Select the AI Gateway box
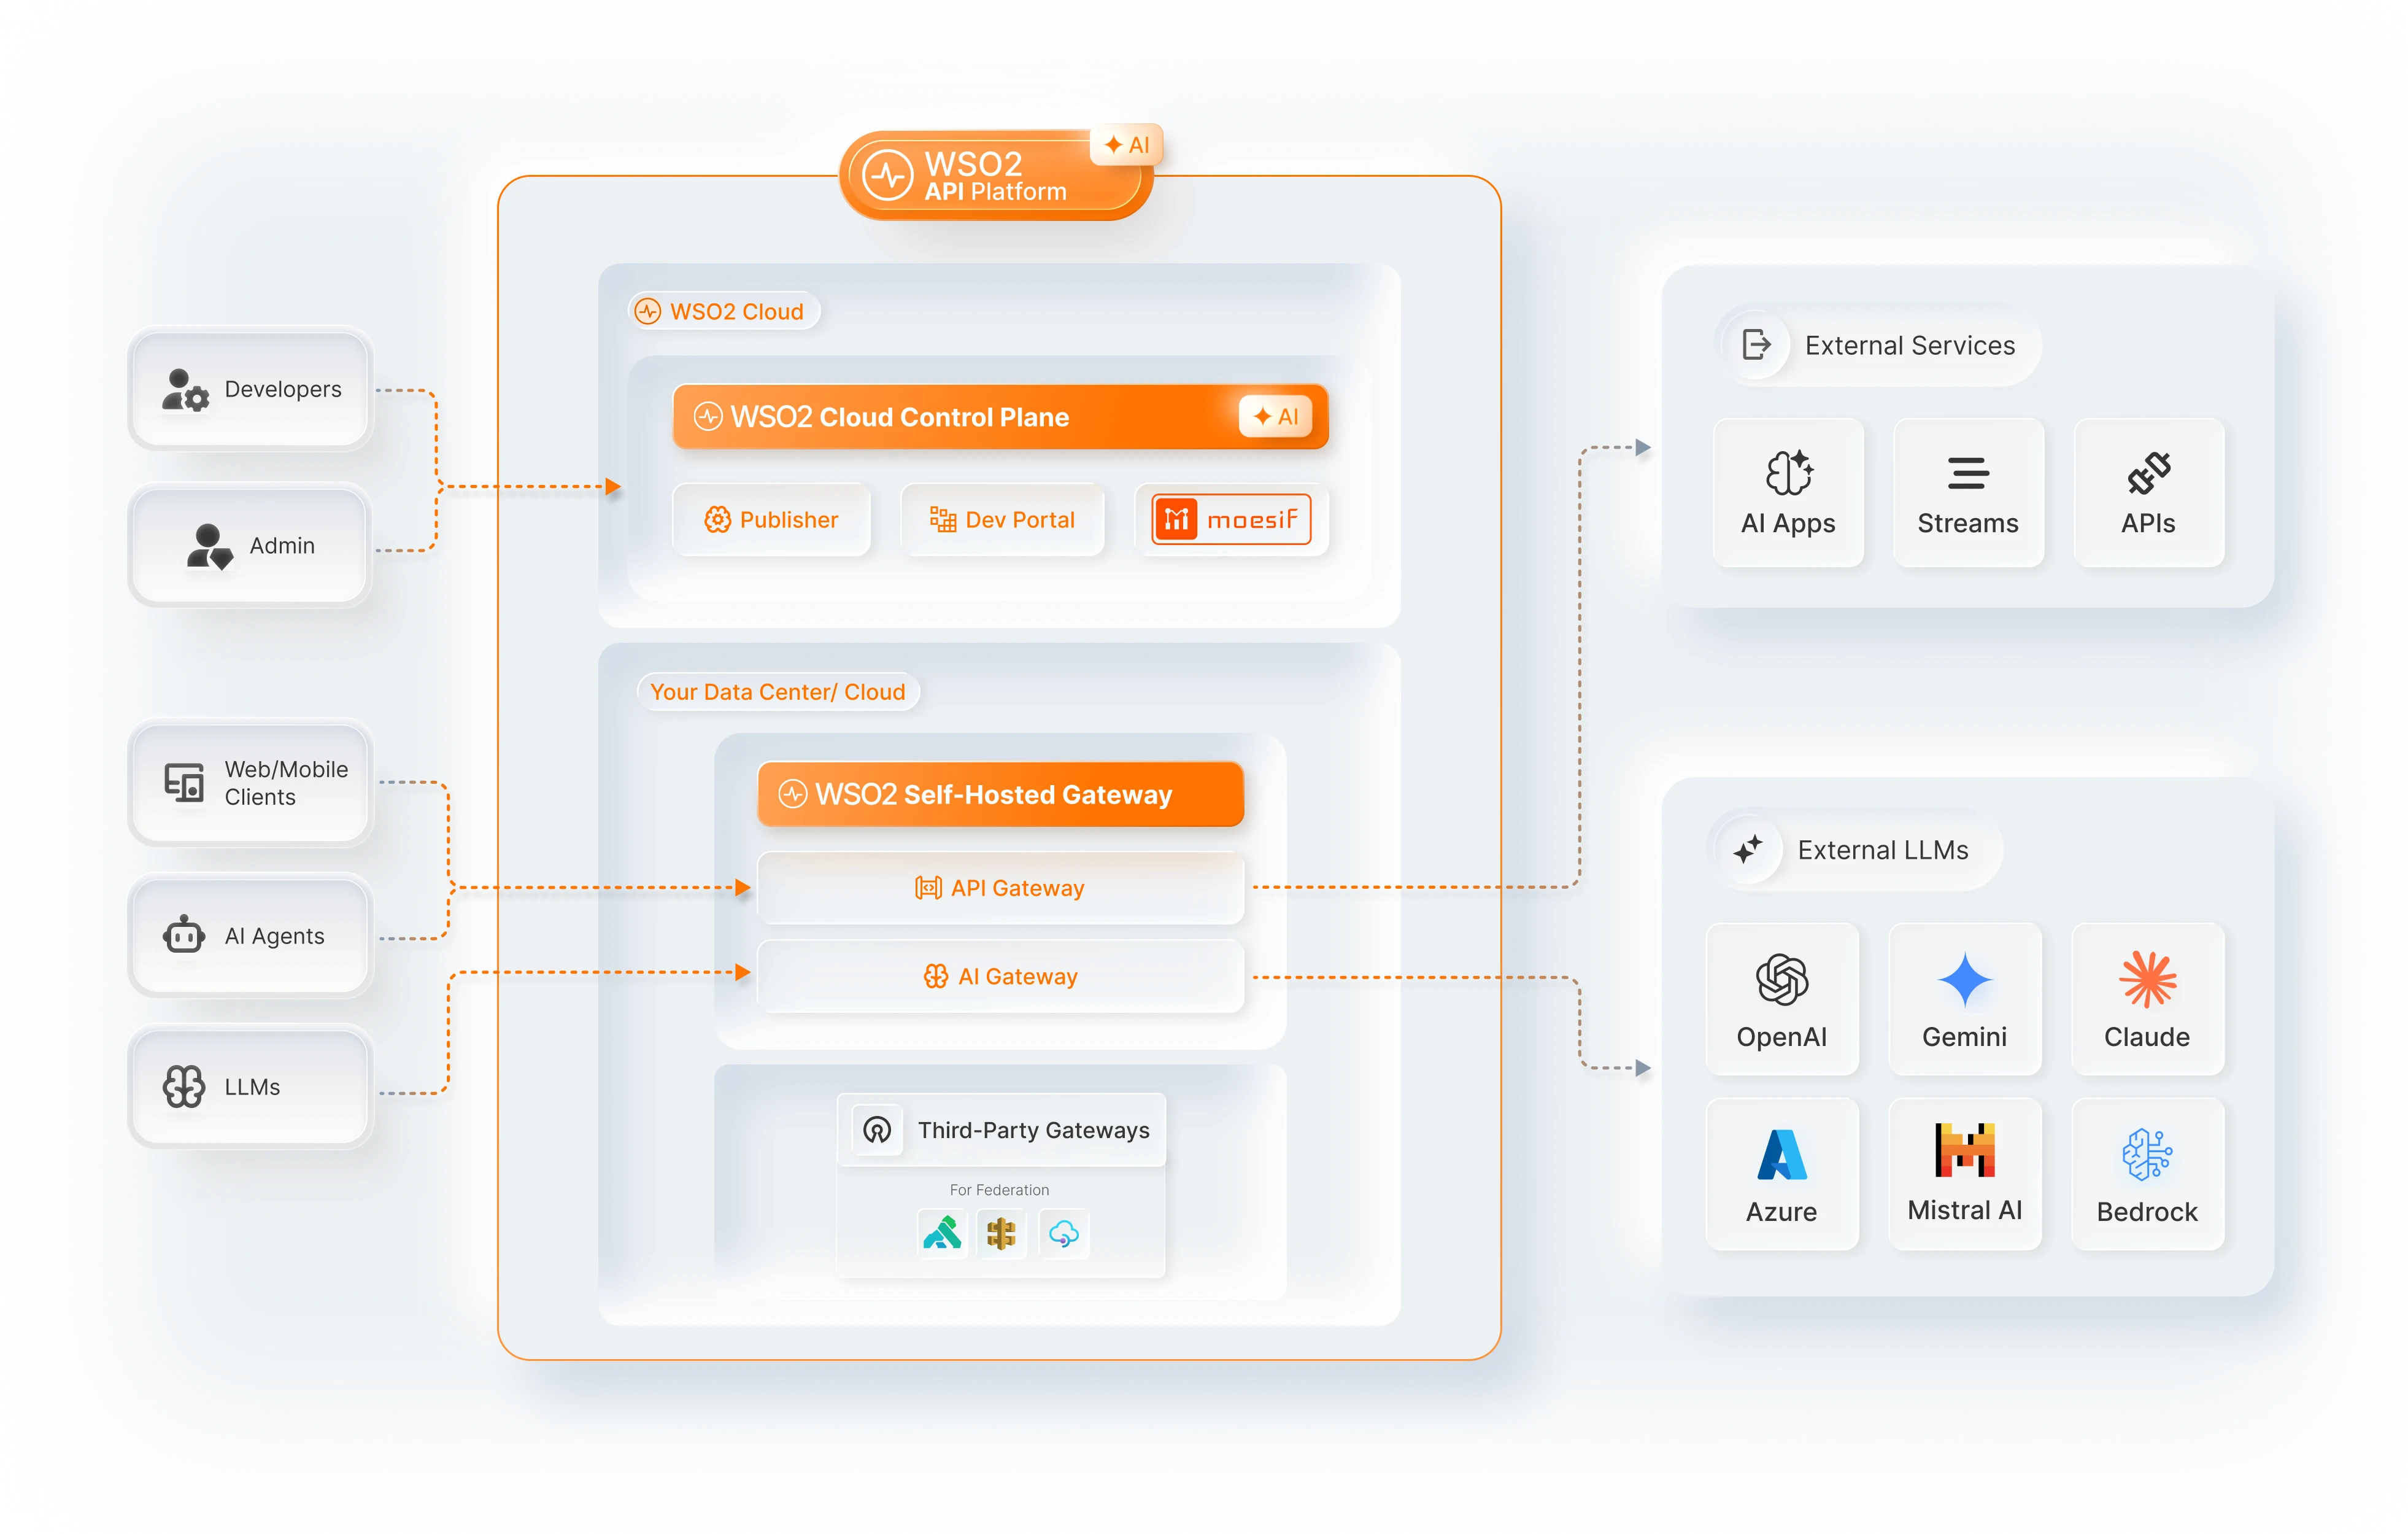 point(1000,976)
